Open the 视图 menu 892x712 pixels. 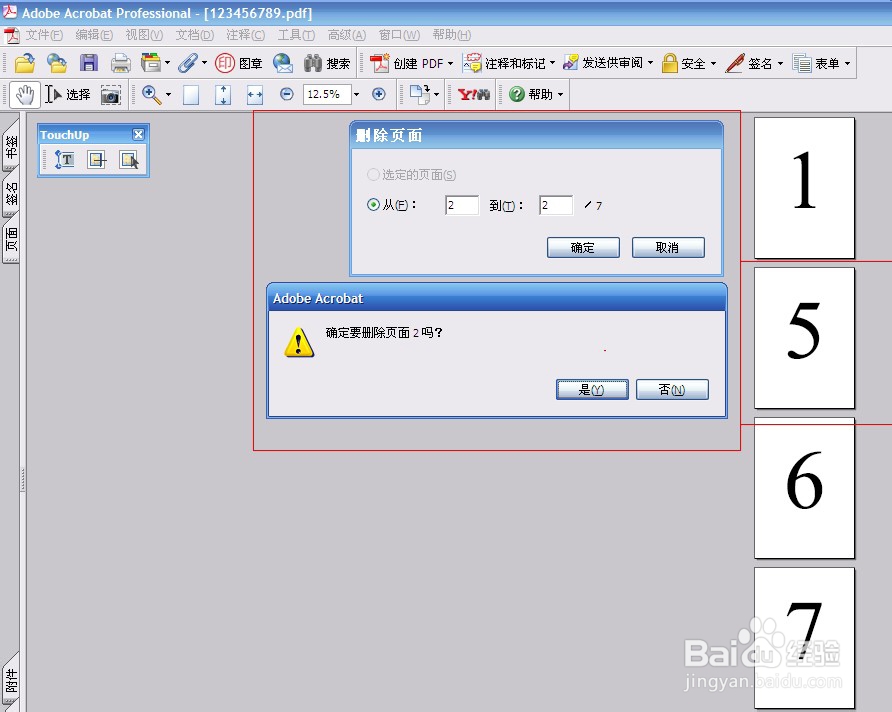pyautogui.click(x=144, y=35)
